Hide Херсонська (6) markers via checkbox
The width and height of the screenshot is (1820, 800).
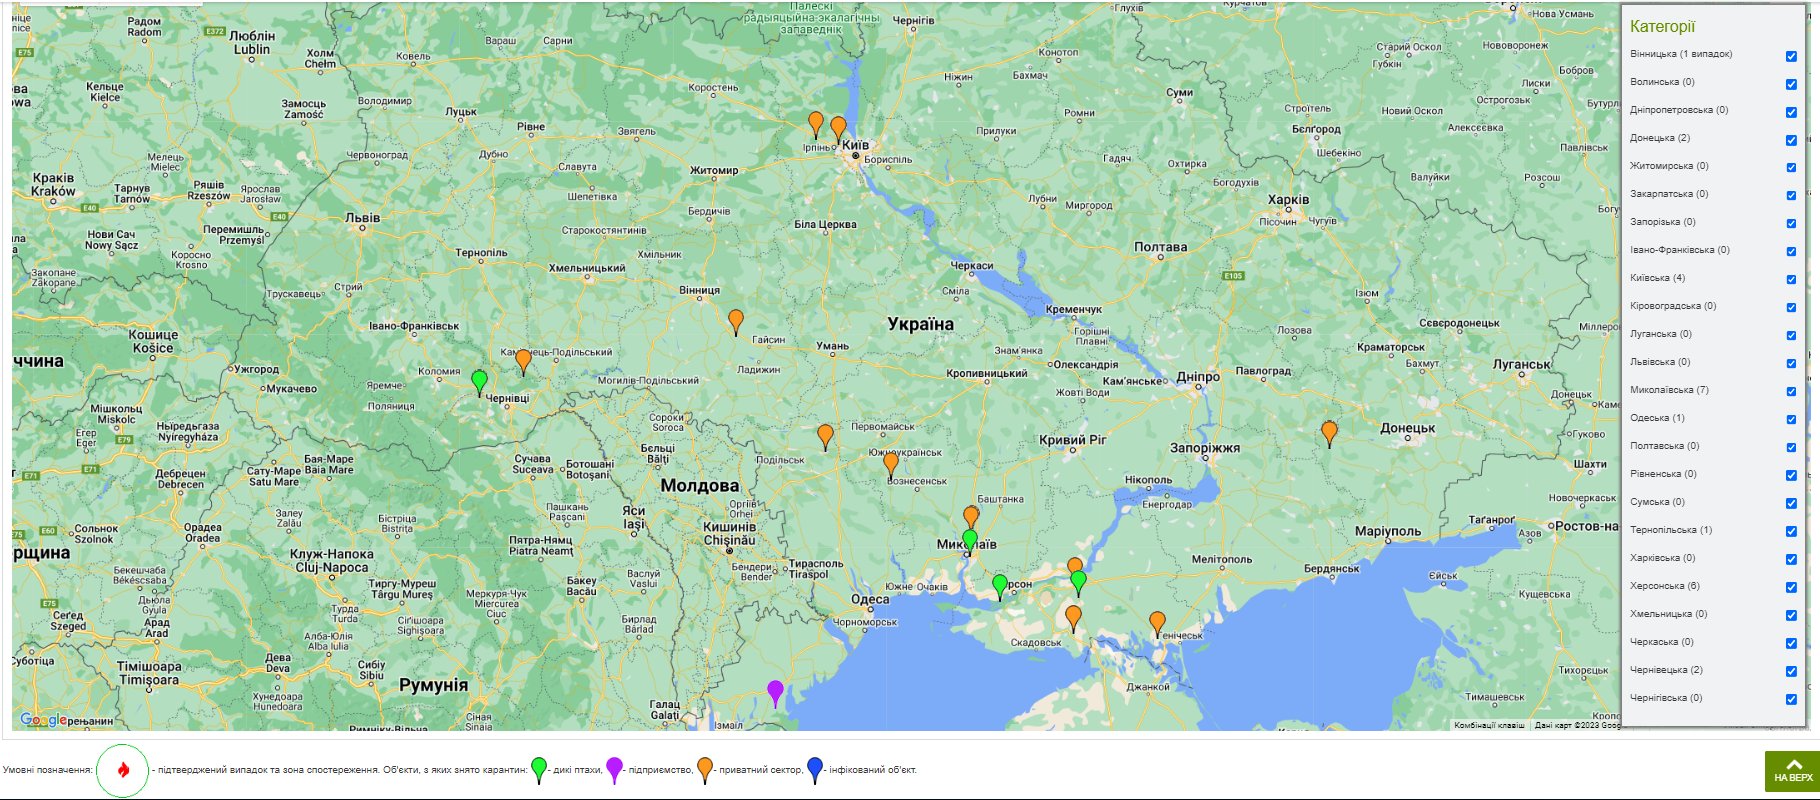pyautogui.click(x=1791, y=588)
